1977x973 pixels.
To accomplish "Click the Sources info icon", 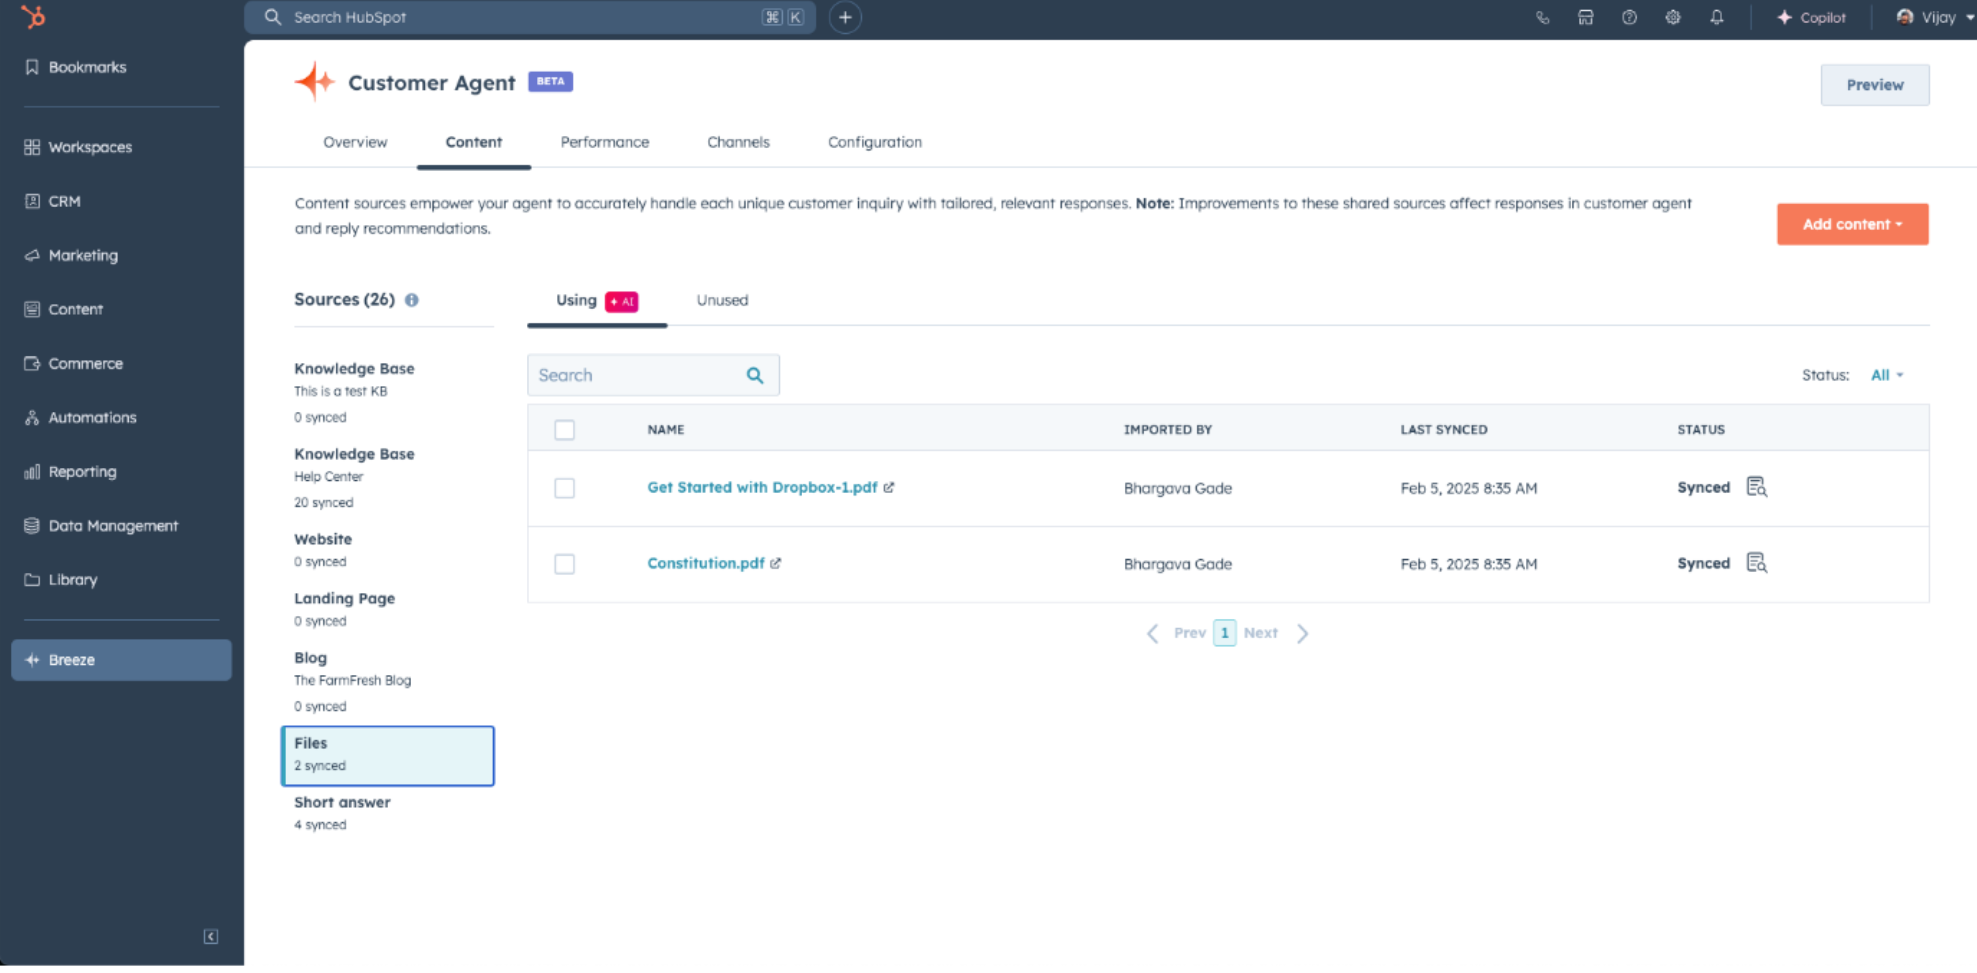I will 411,300.
